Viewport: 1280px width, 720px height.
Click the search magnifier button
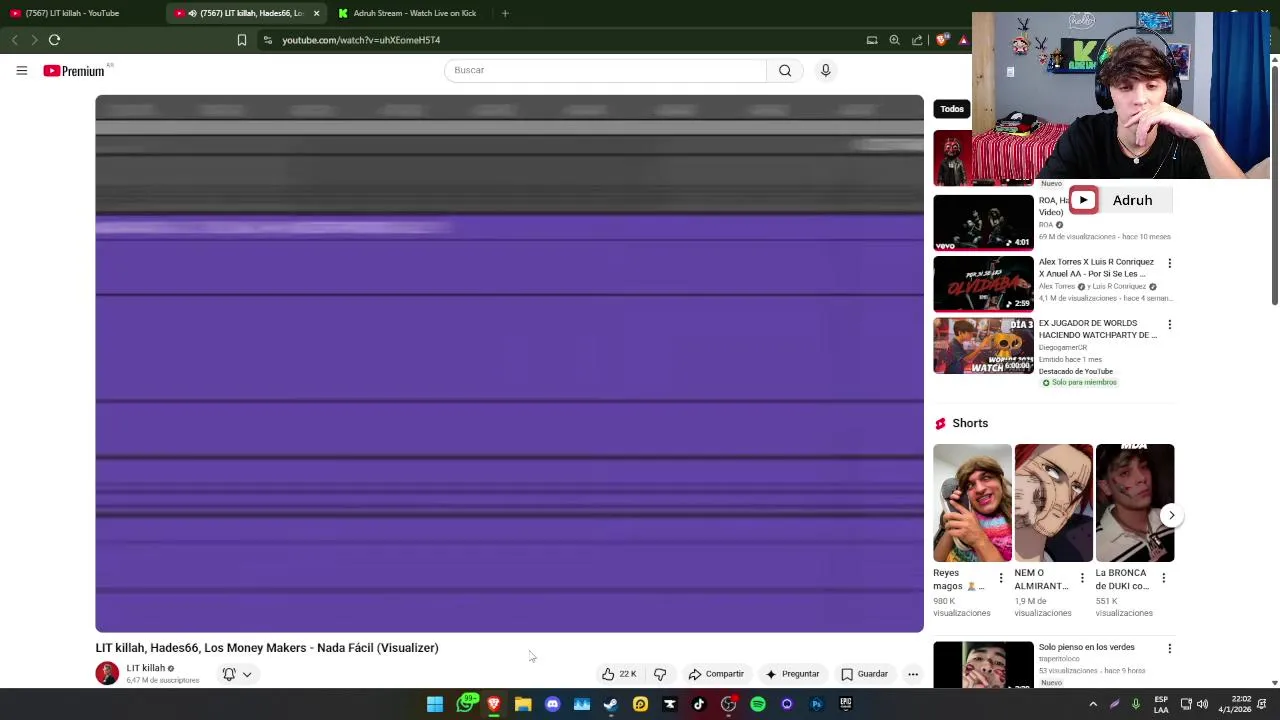[x=785, y=70]
